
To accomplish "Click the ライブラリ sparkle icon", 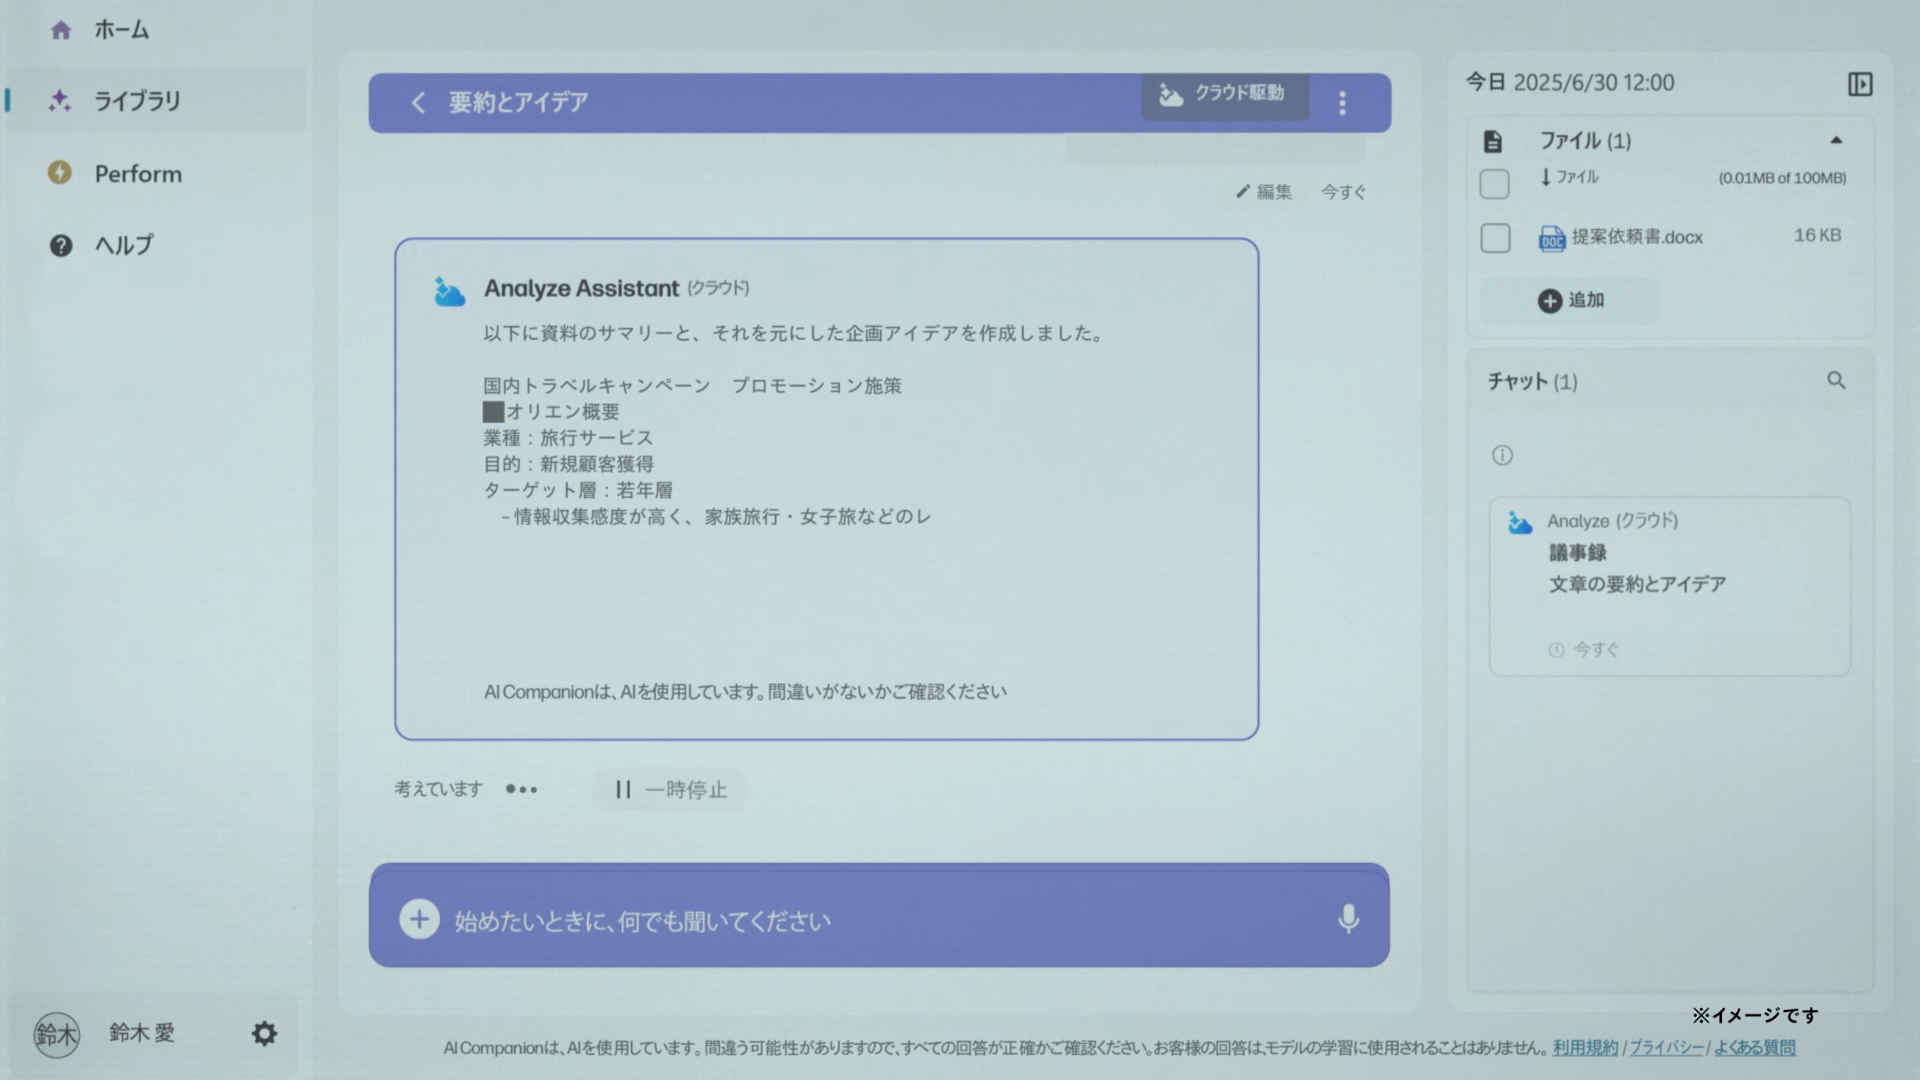I will [x=60, y=100].
